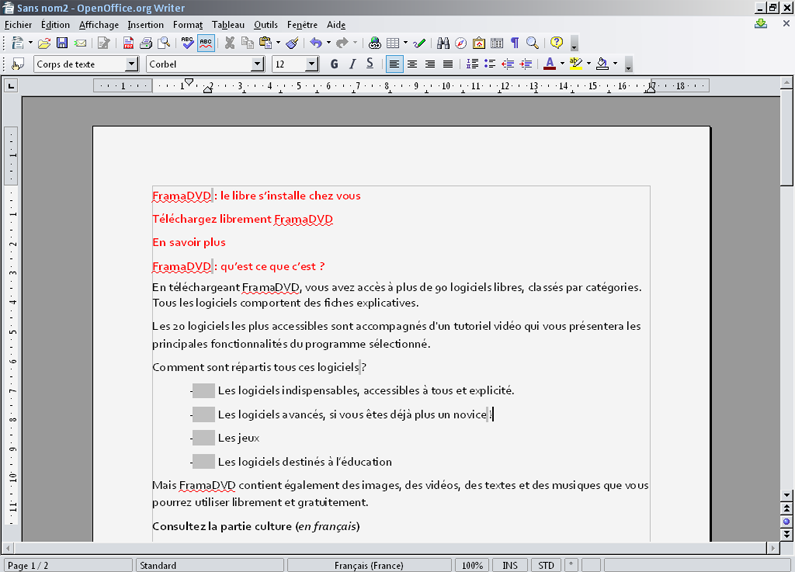Viewport: 795px width, 572px height.
Task: Open the Insertion menu
Action: tap(146, 25)
